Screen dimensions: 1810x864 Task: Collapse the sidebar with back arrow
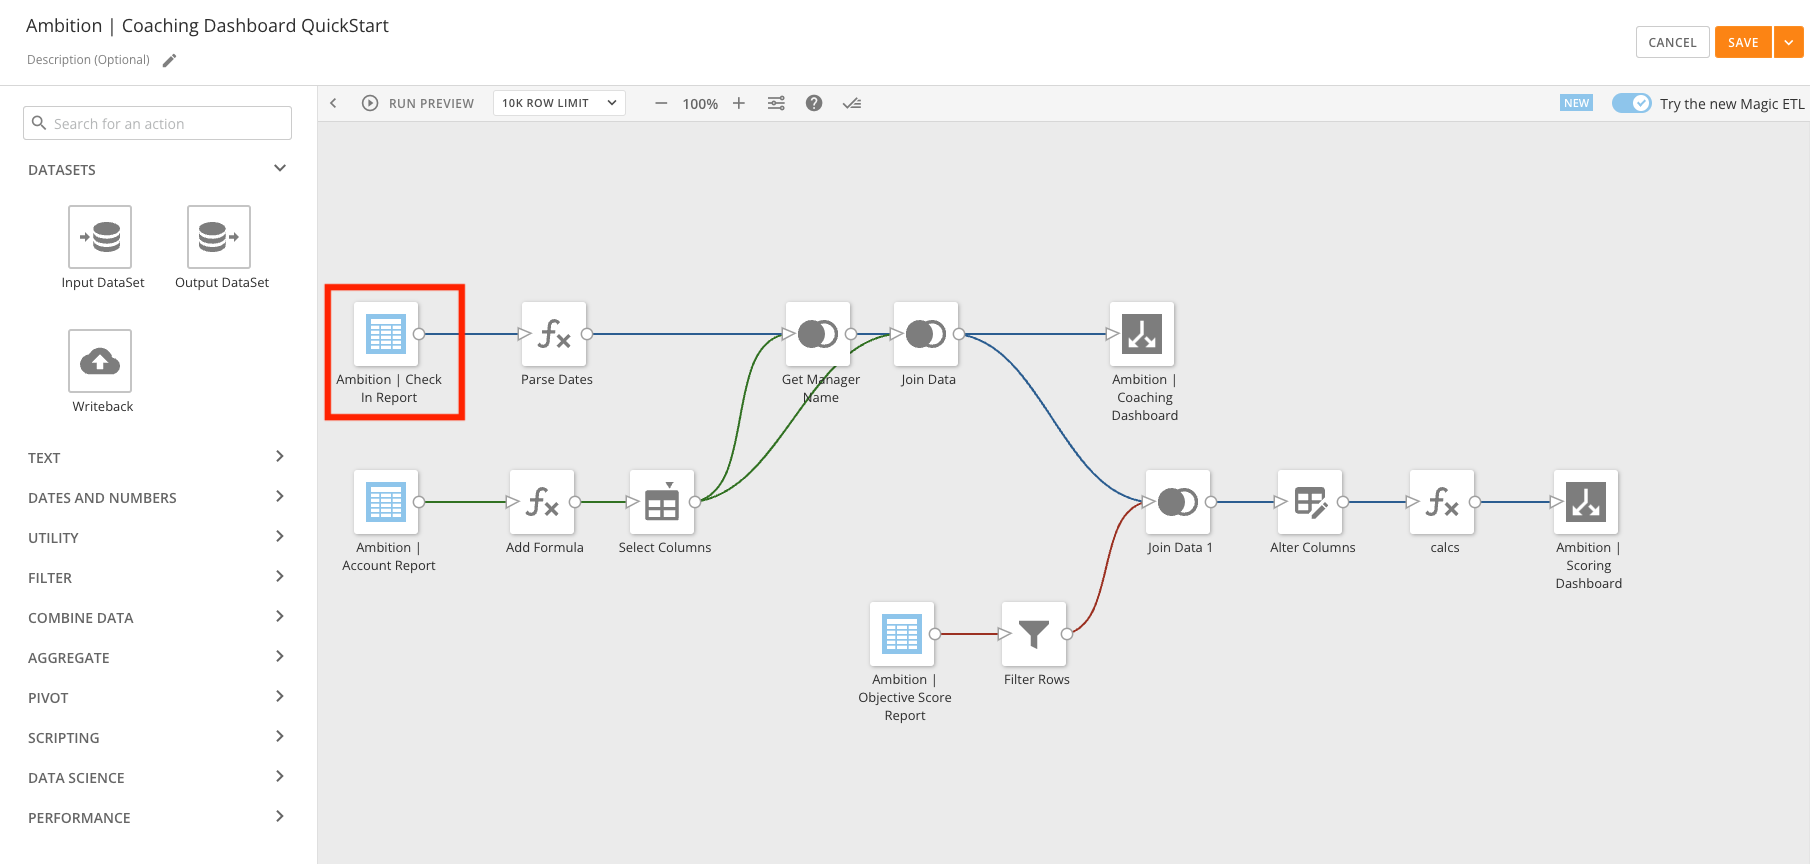pyautogui.click(x=334, y=103)
